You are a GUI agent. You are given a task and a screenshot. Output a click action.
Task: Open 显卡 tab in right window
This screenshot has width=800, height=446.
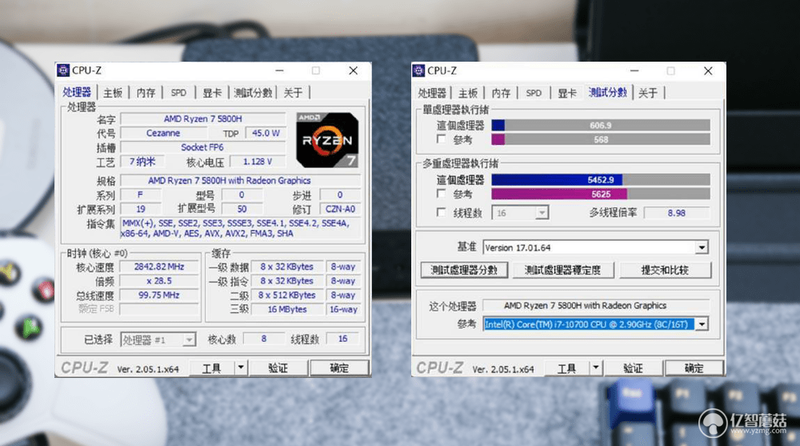tap(567, 93)
